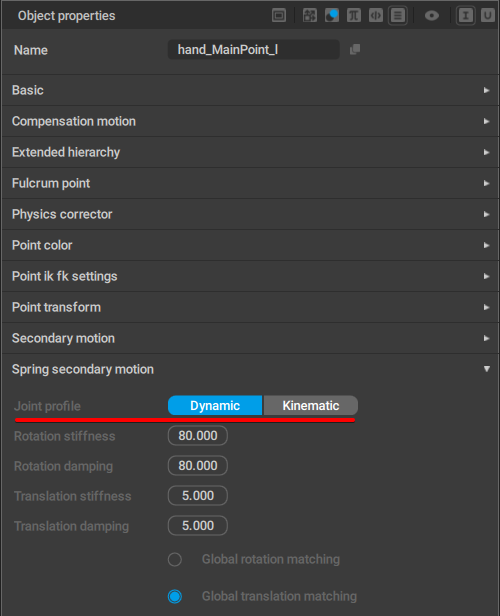Expand the Point ik fk settings section
This screenshot has width=500, height=616.
coord(250,276)
